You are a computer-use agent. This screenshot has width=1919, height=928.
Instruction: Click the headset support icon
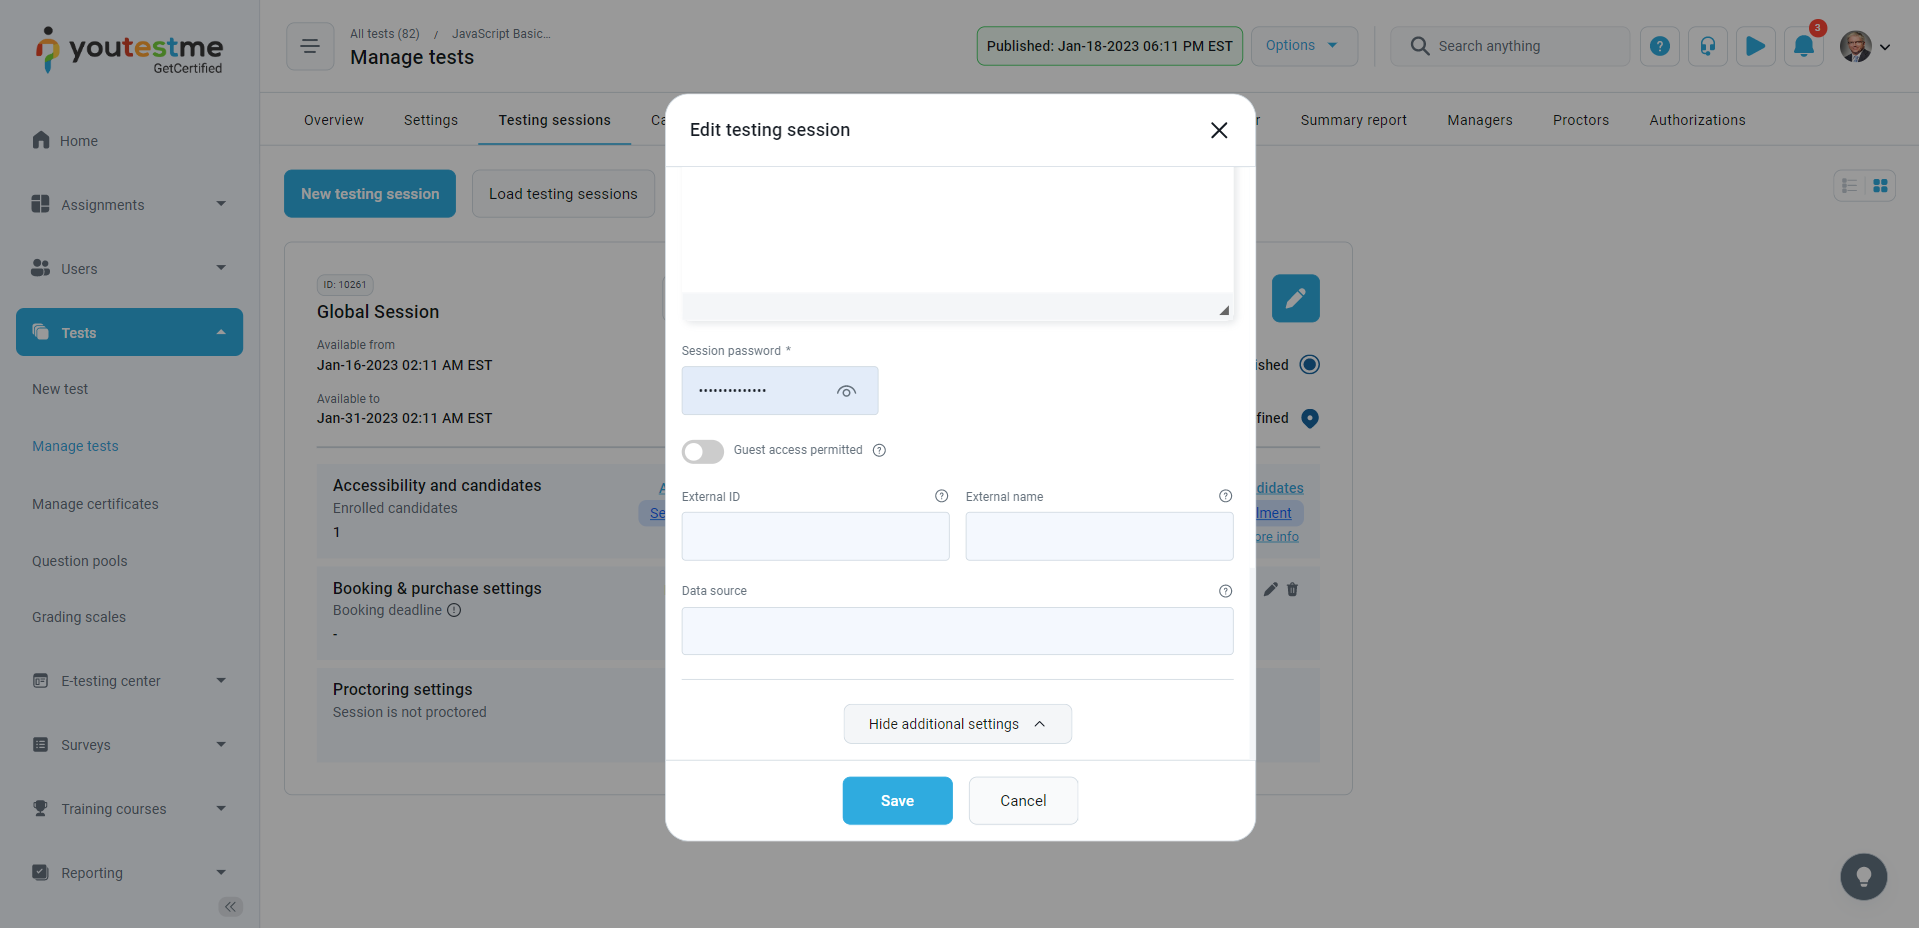1707,46
